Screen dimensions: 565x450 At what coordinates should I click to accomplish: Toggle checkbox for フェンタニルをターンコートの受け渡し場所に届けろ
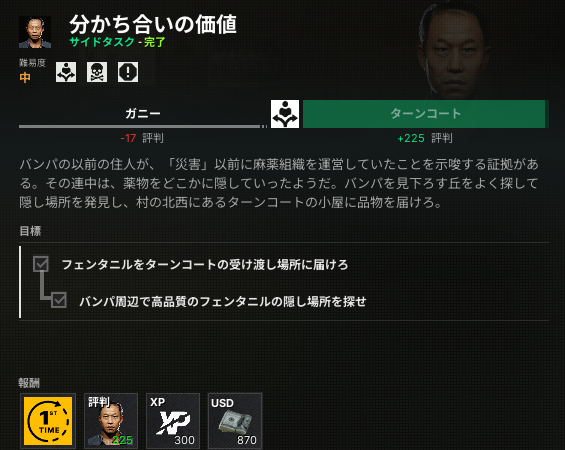click(x=41, y=264)
